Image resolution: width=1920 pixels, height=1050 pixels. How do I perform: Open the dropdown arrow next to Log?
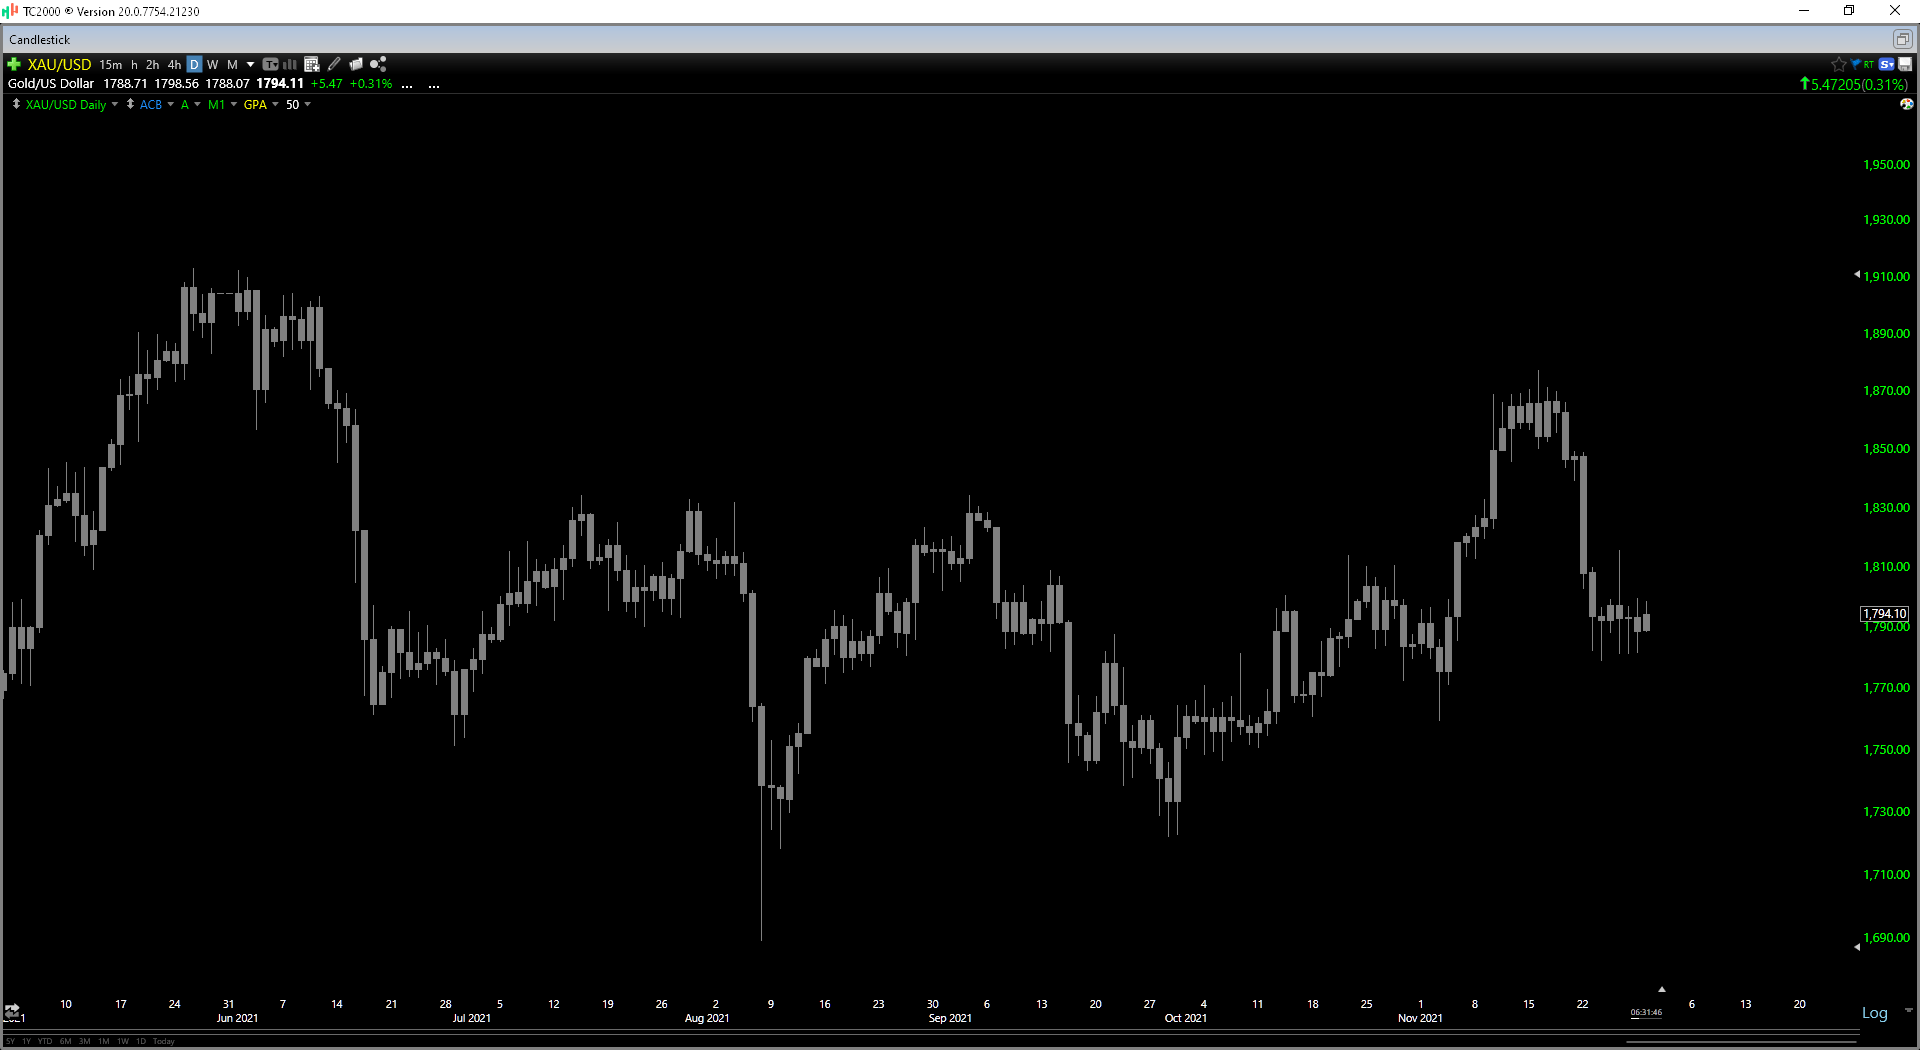coord(1908,1011)
